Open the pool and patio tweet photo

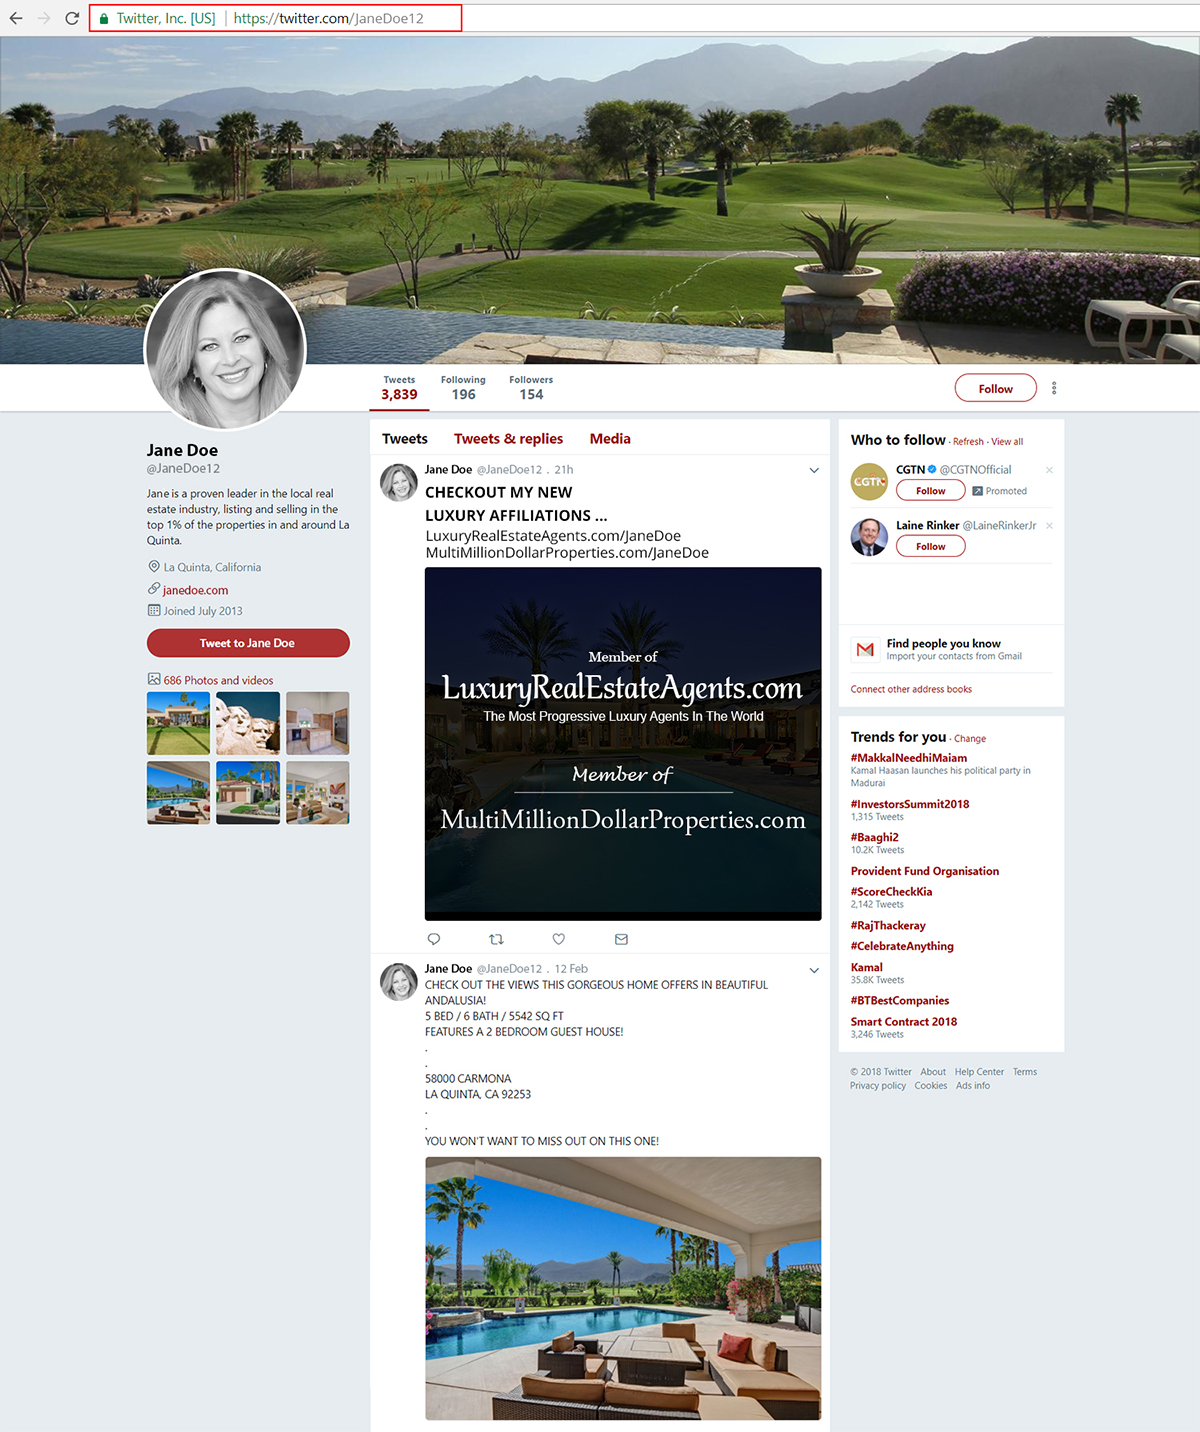tap(623, 1288)
